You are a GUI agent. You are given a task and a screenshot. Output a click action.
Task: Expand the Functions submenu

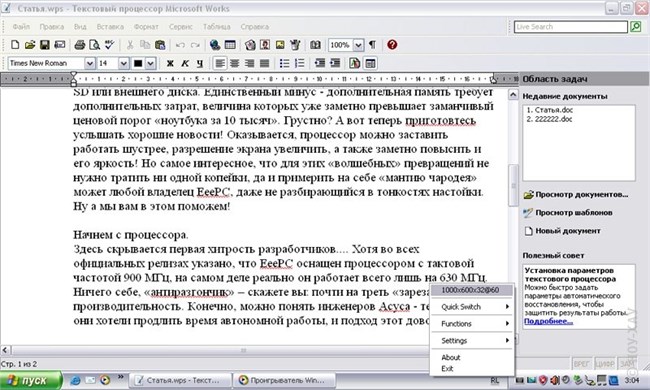coord(473,324)
